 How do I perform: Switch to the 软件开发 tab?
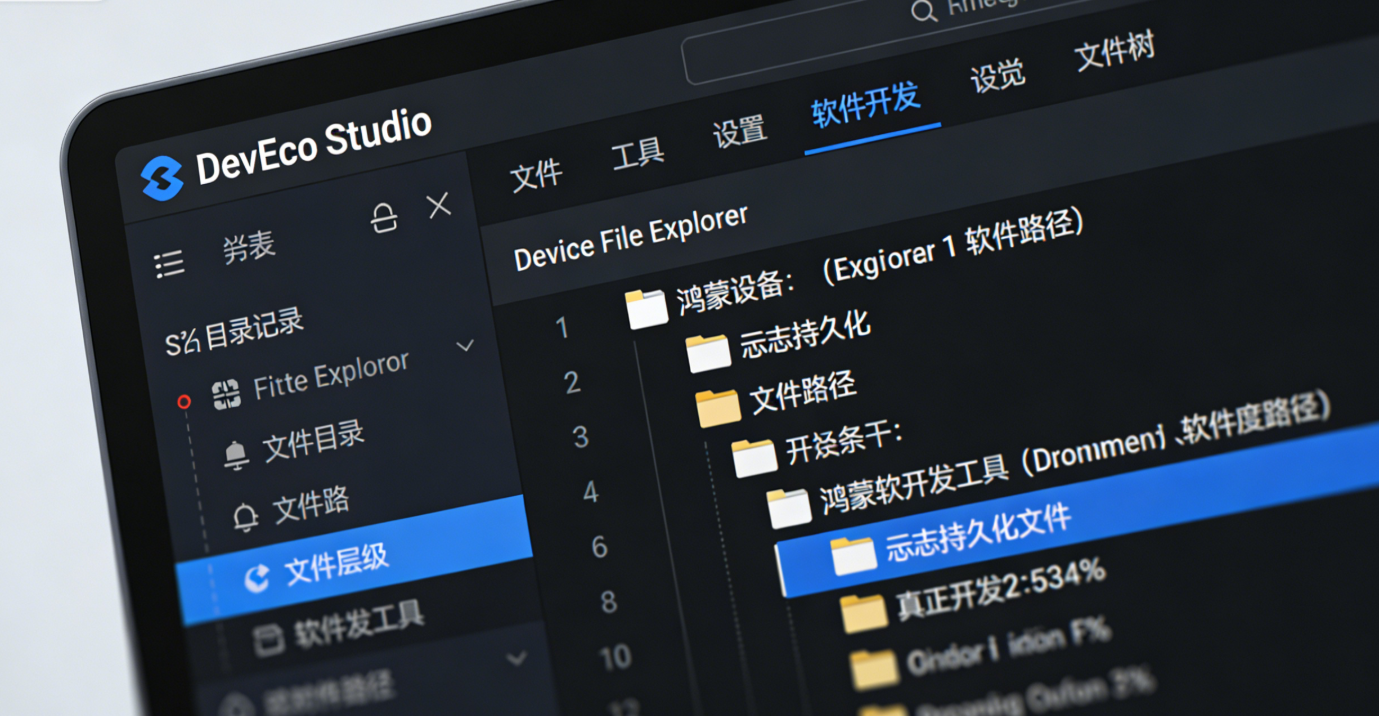tap(866, 105)
